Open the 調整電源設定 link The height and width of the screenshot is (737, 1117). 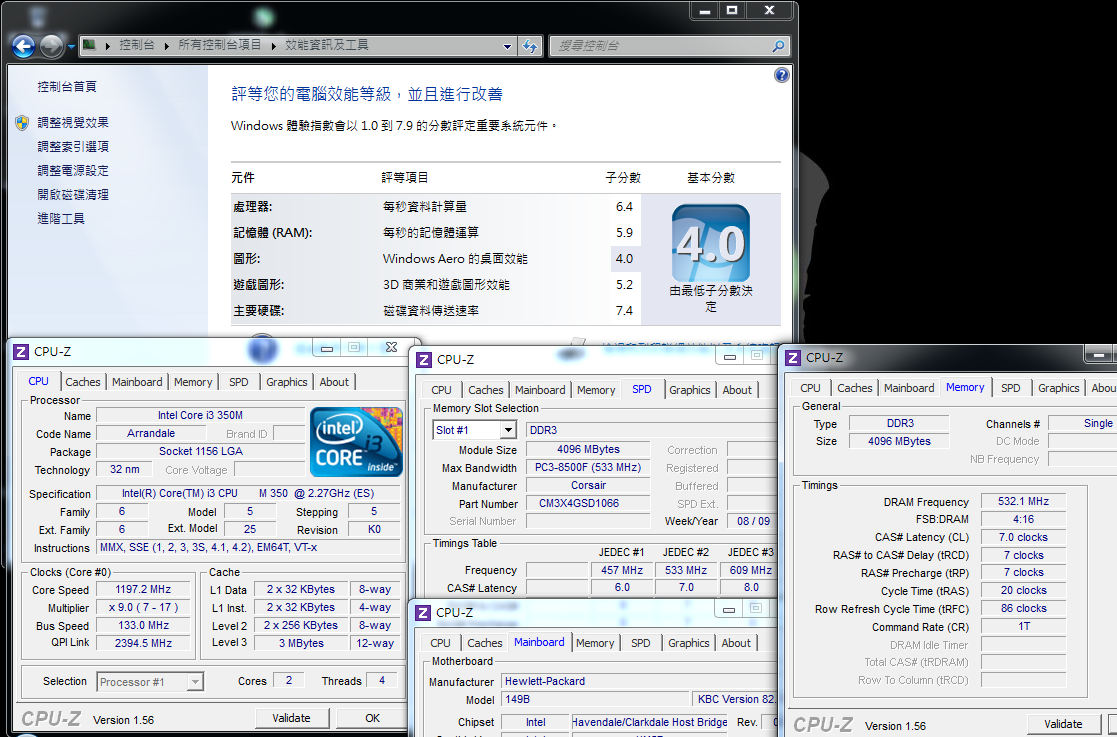click(x=73, y=171)
